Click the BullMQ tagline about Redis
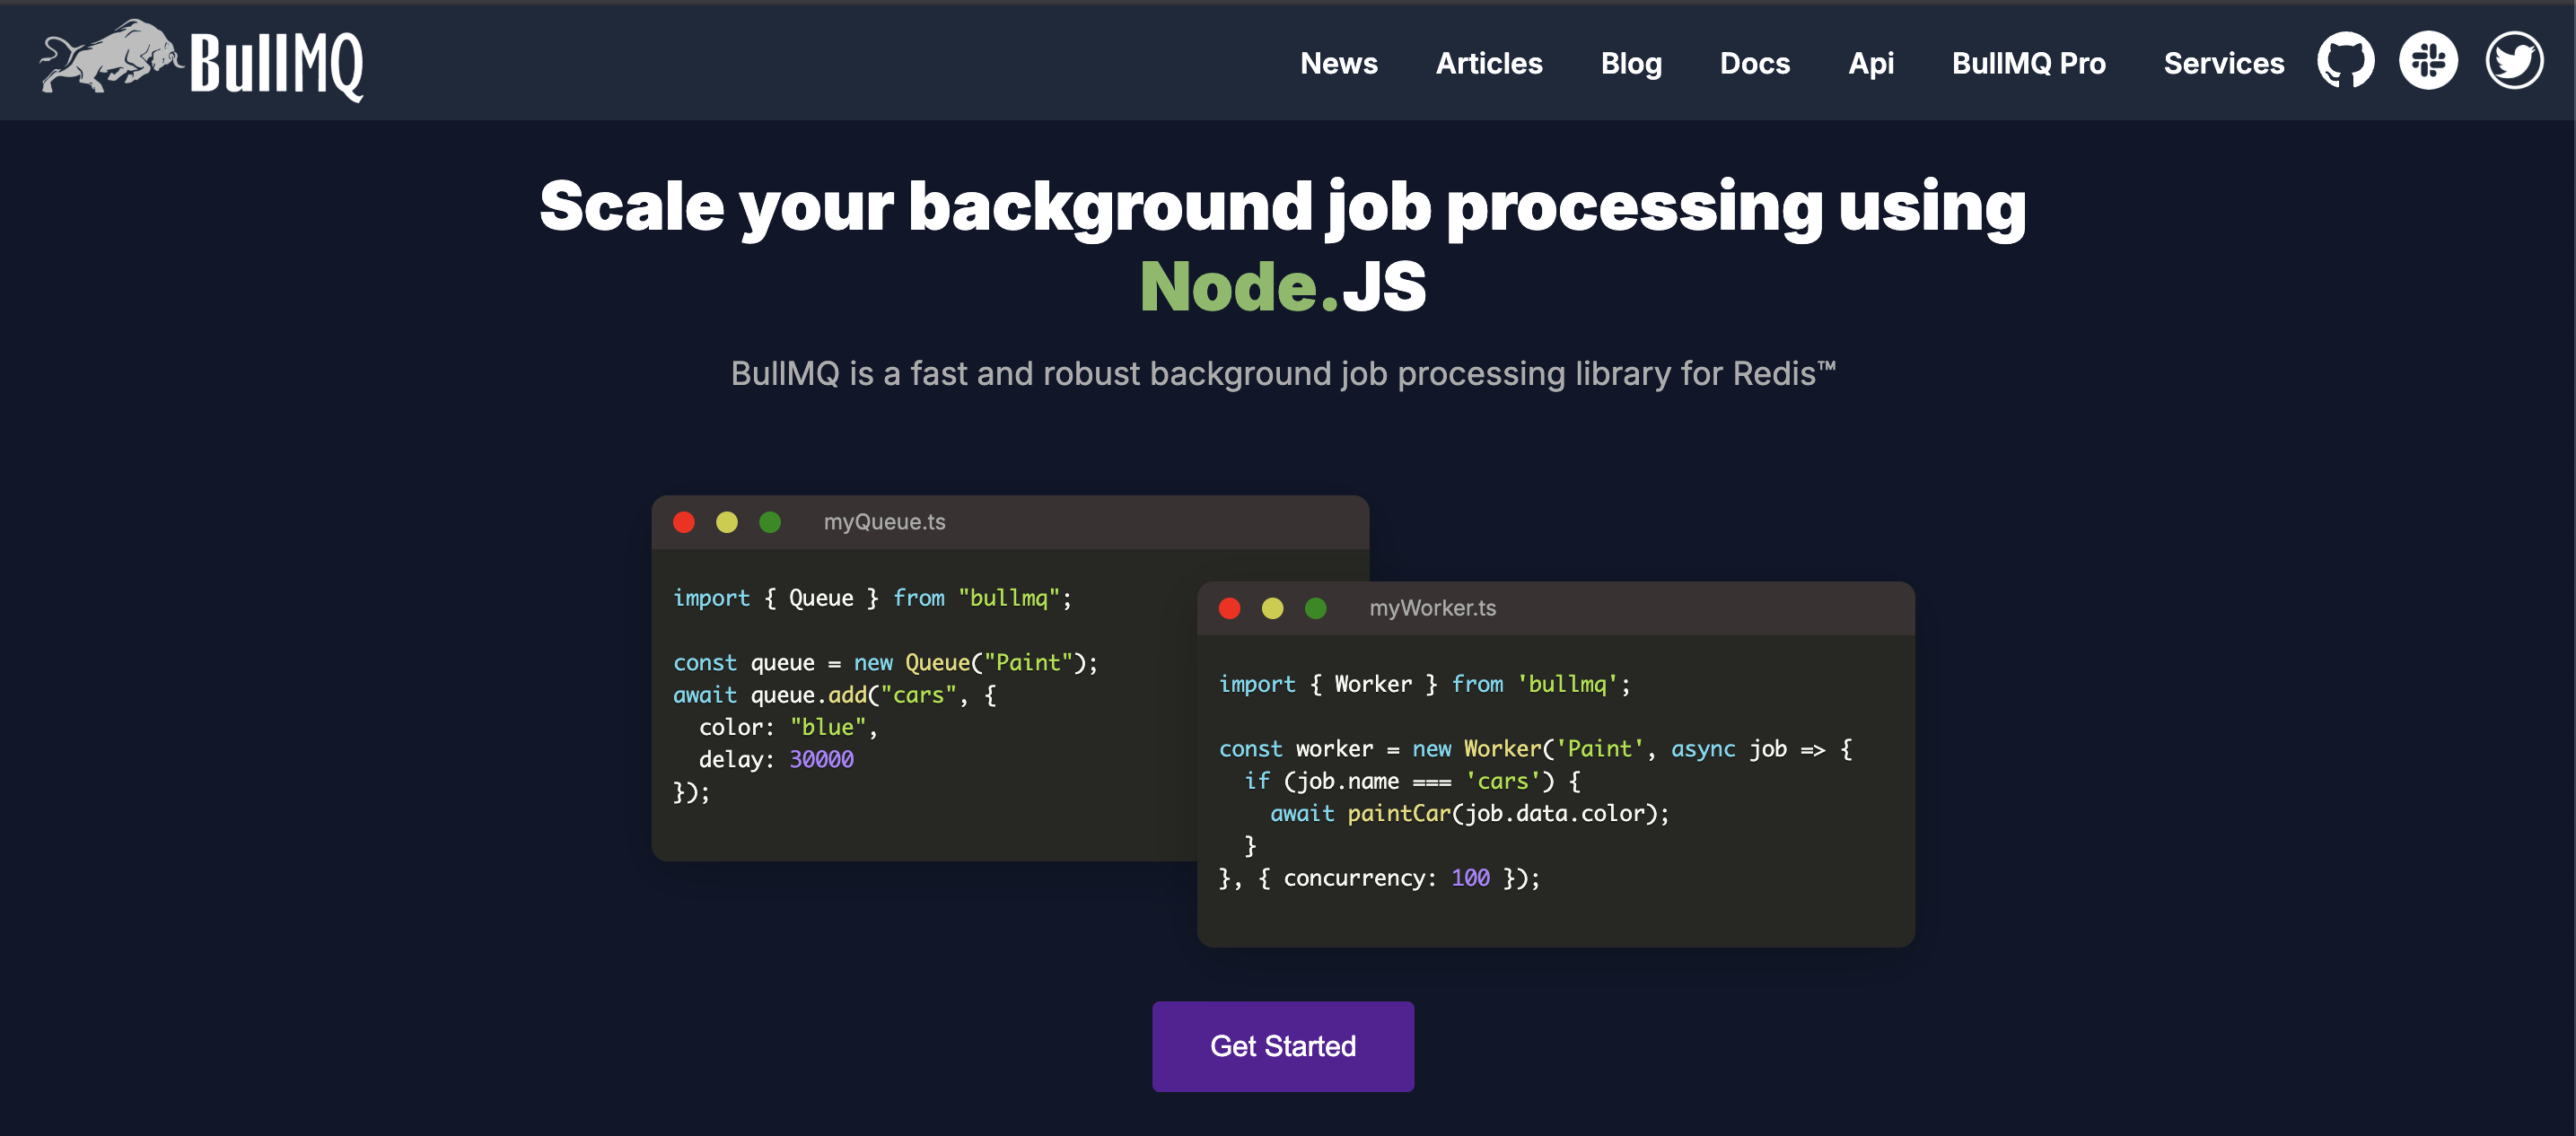Viewport: 2576px width, 1136px height. pos(1283,373)
